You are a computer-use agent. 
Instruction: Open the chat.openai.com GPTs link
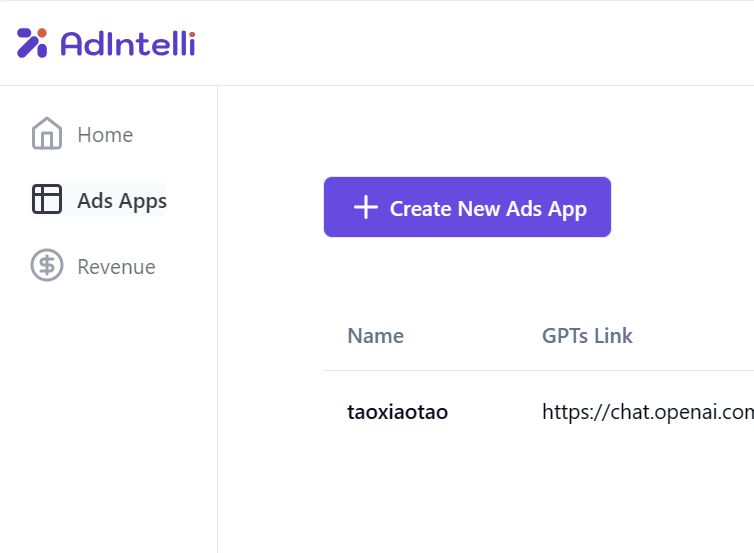click(x=648, y=412)
